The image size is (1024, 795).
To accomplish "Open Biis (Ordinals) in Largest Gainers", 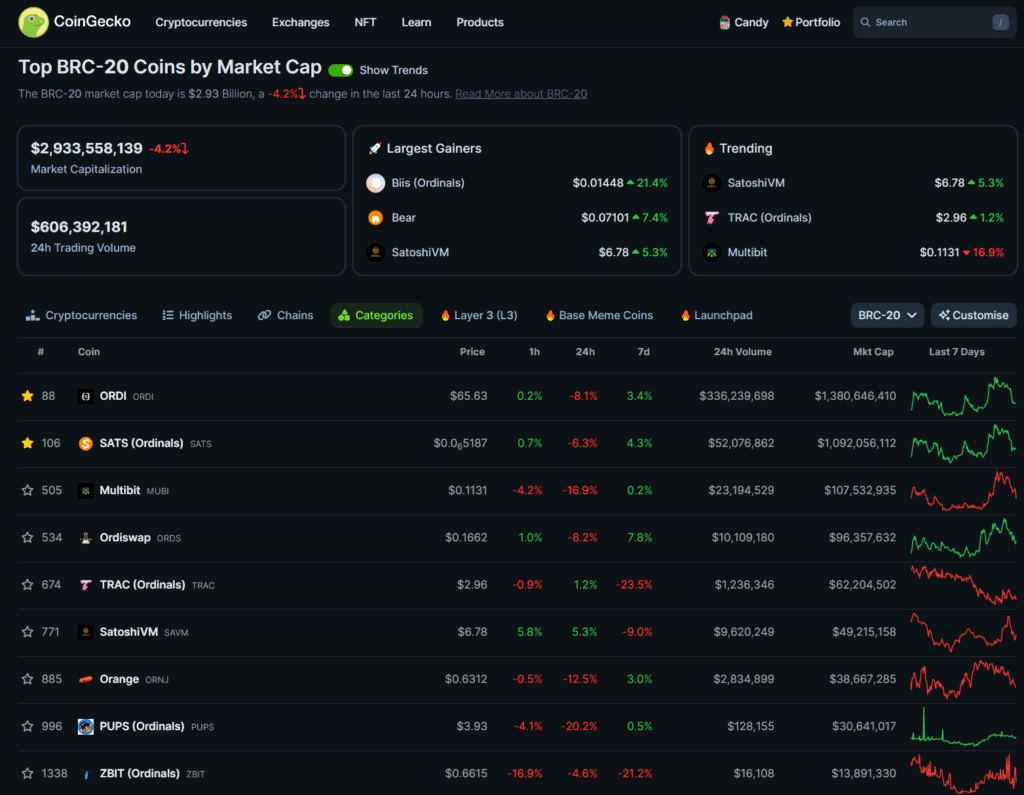I will pyautogui.click(x=428, y=183).
